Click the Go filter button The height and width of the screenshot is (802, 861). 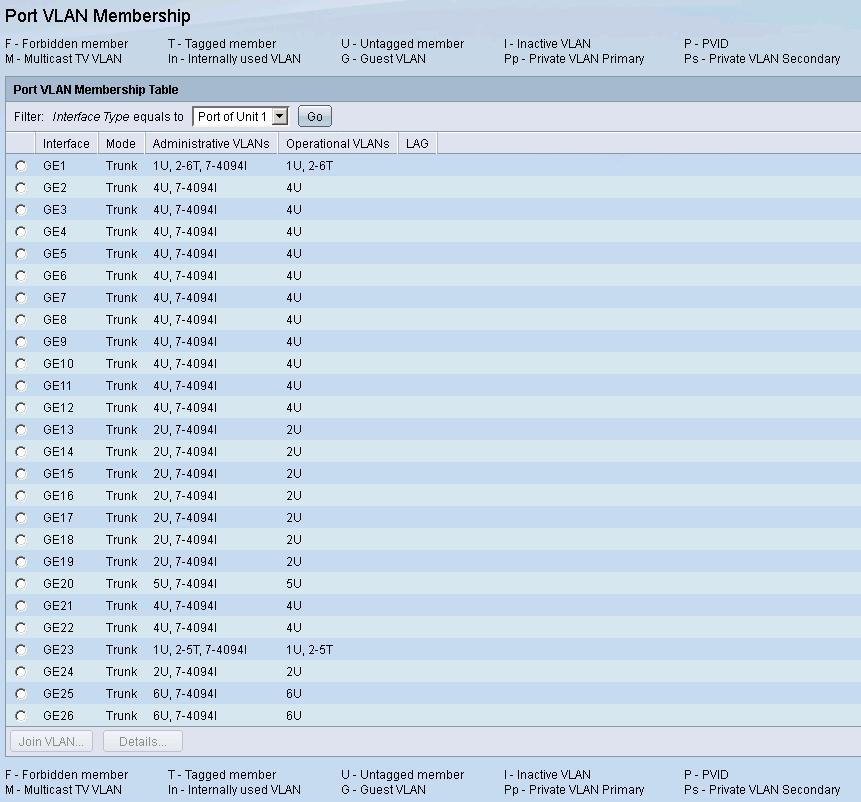coord(314,117)
